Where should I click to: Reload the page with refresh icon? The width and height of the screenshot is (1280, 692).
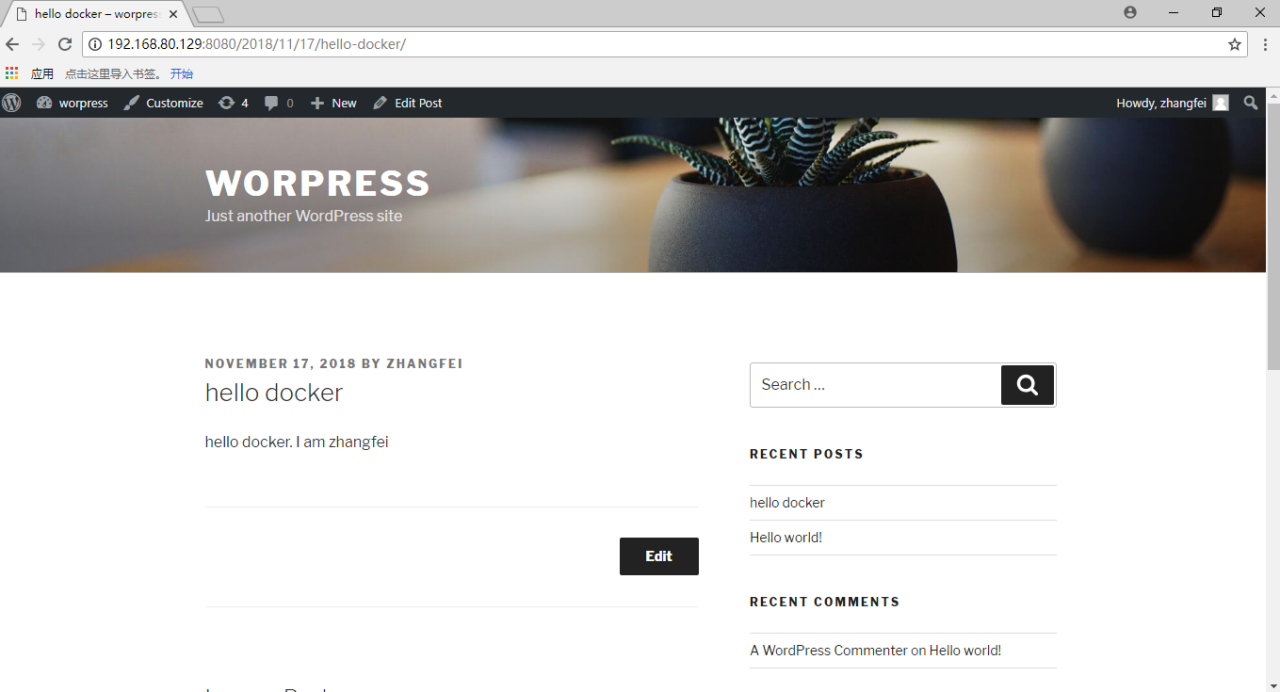(x=65, y=44)
